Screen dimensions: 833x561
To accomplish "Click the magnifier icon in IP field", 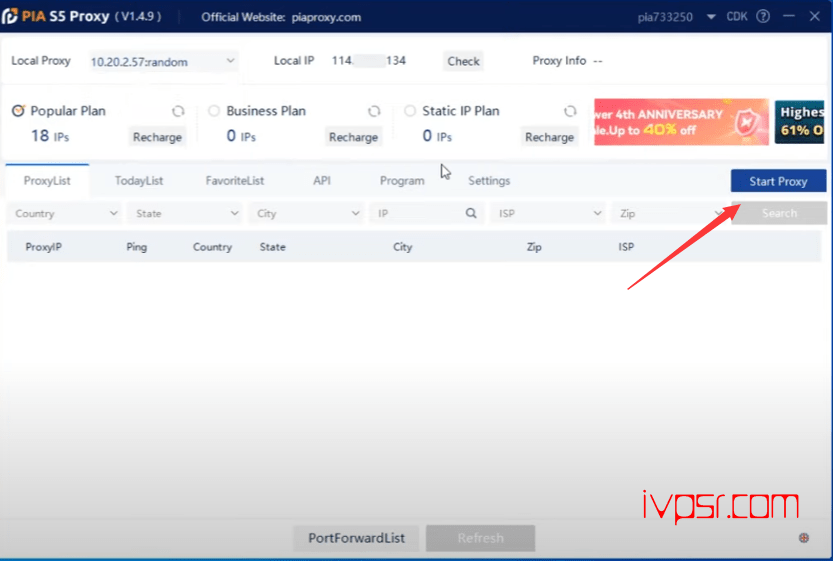I will click(471, 213).
